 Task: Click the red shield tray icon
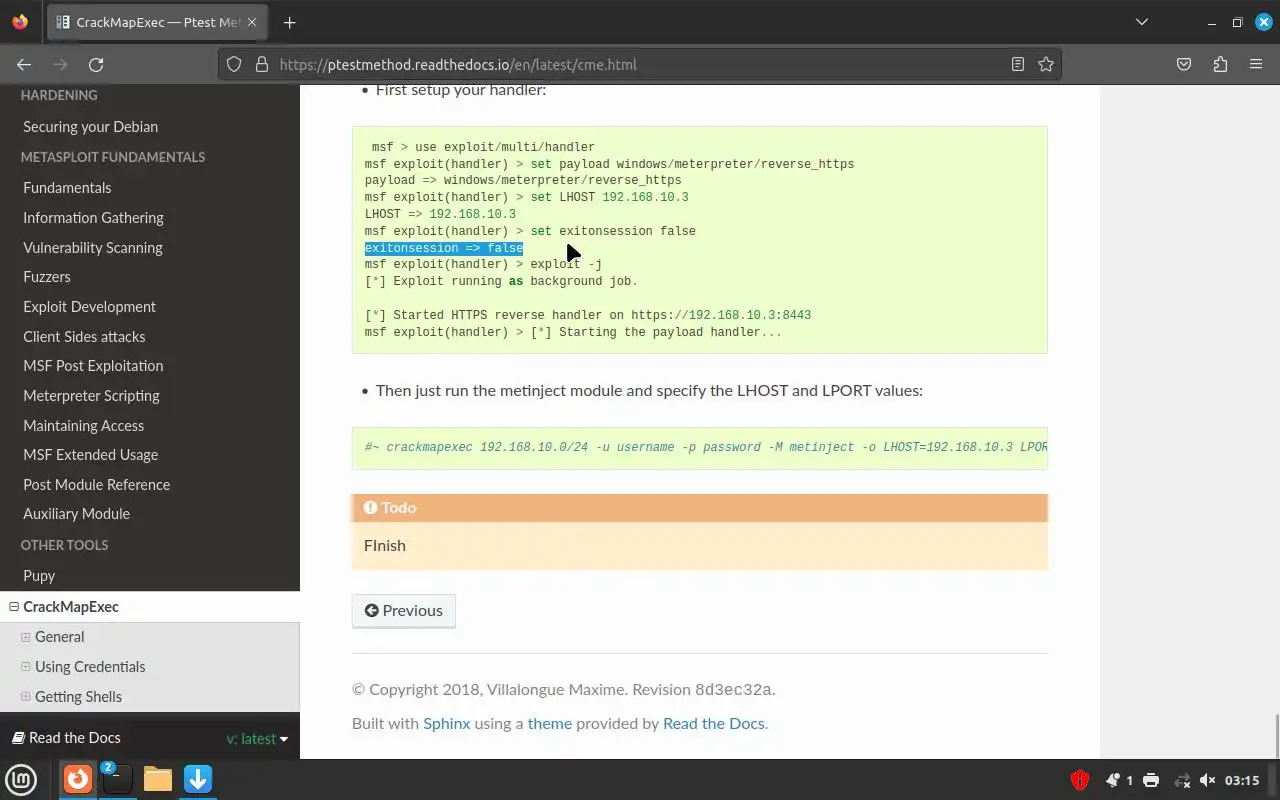pyautogui.click(x=1080, y=780)
